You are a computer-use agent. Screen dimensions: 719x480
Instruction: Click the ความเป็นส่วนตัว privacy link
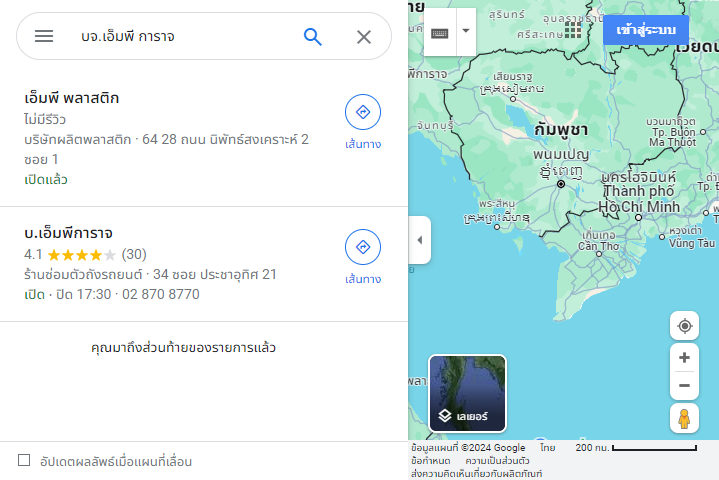click(x=497, y=461)
